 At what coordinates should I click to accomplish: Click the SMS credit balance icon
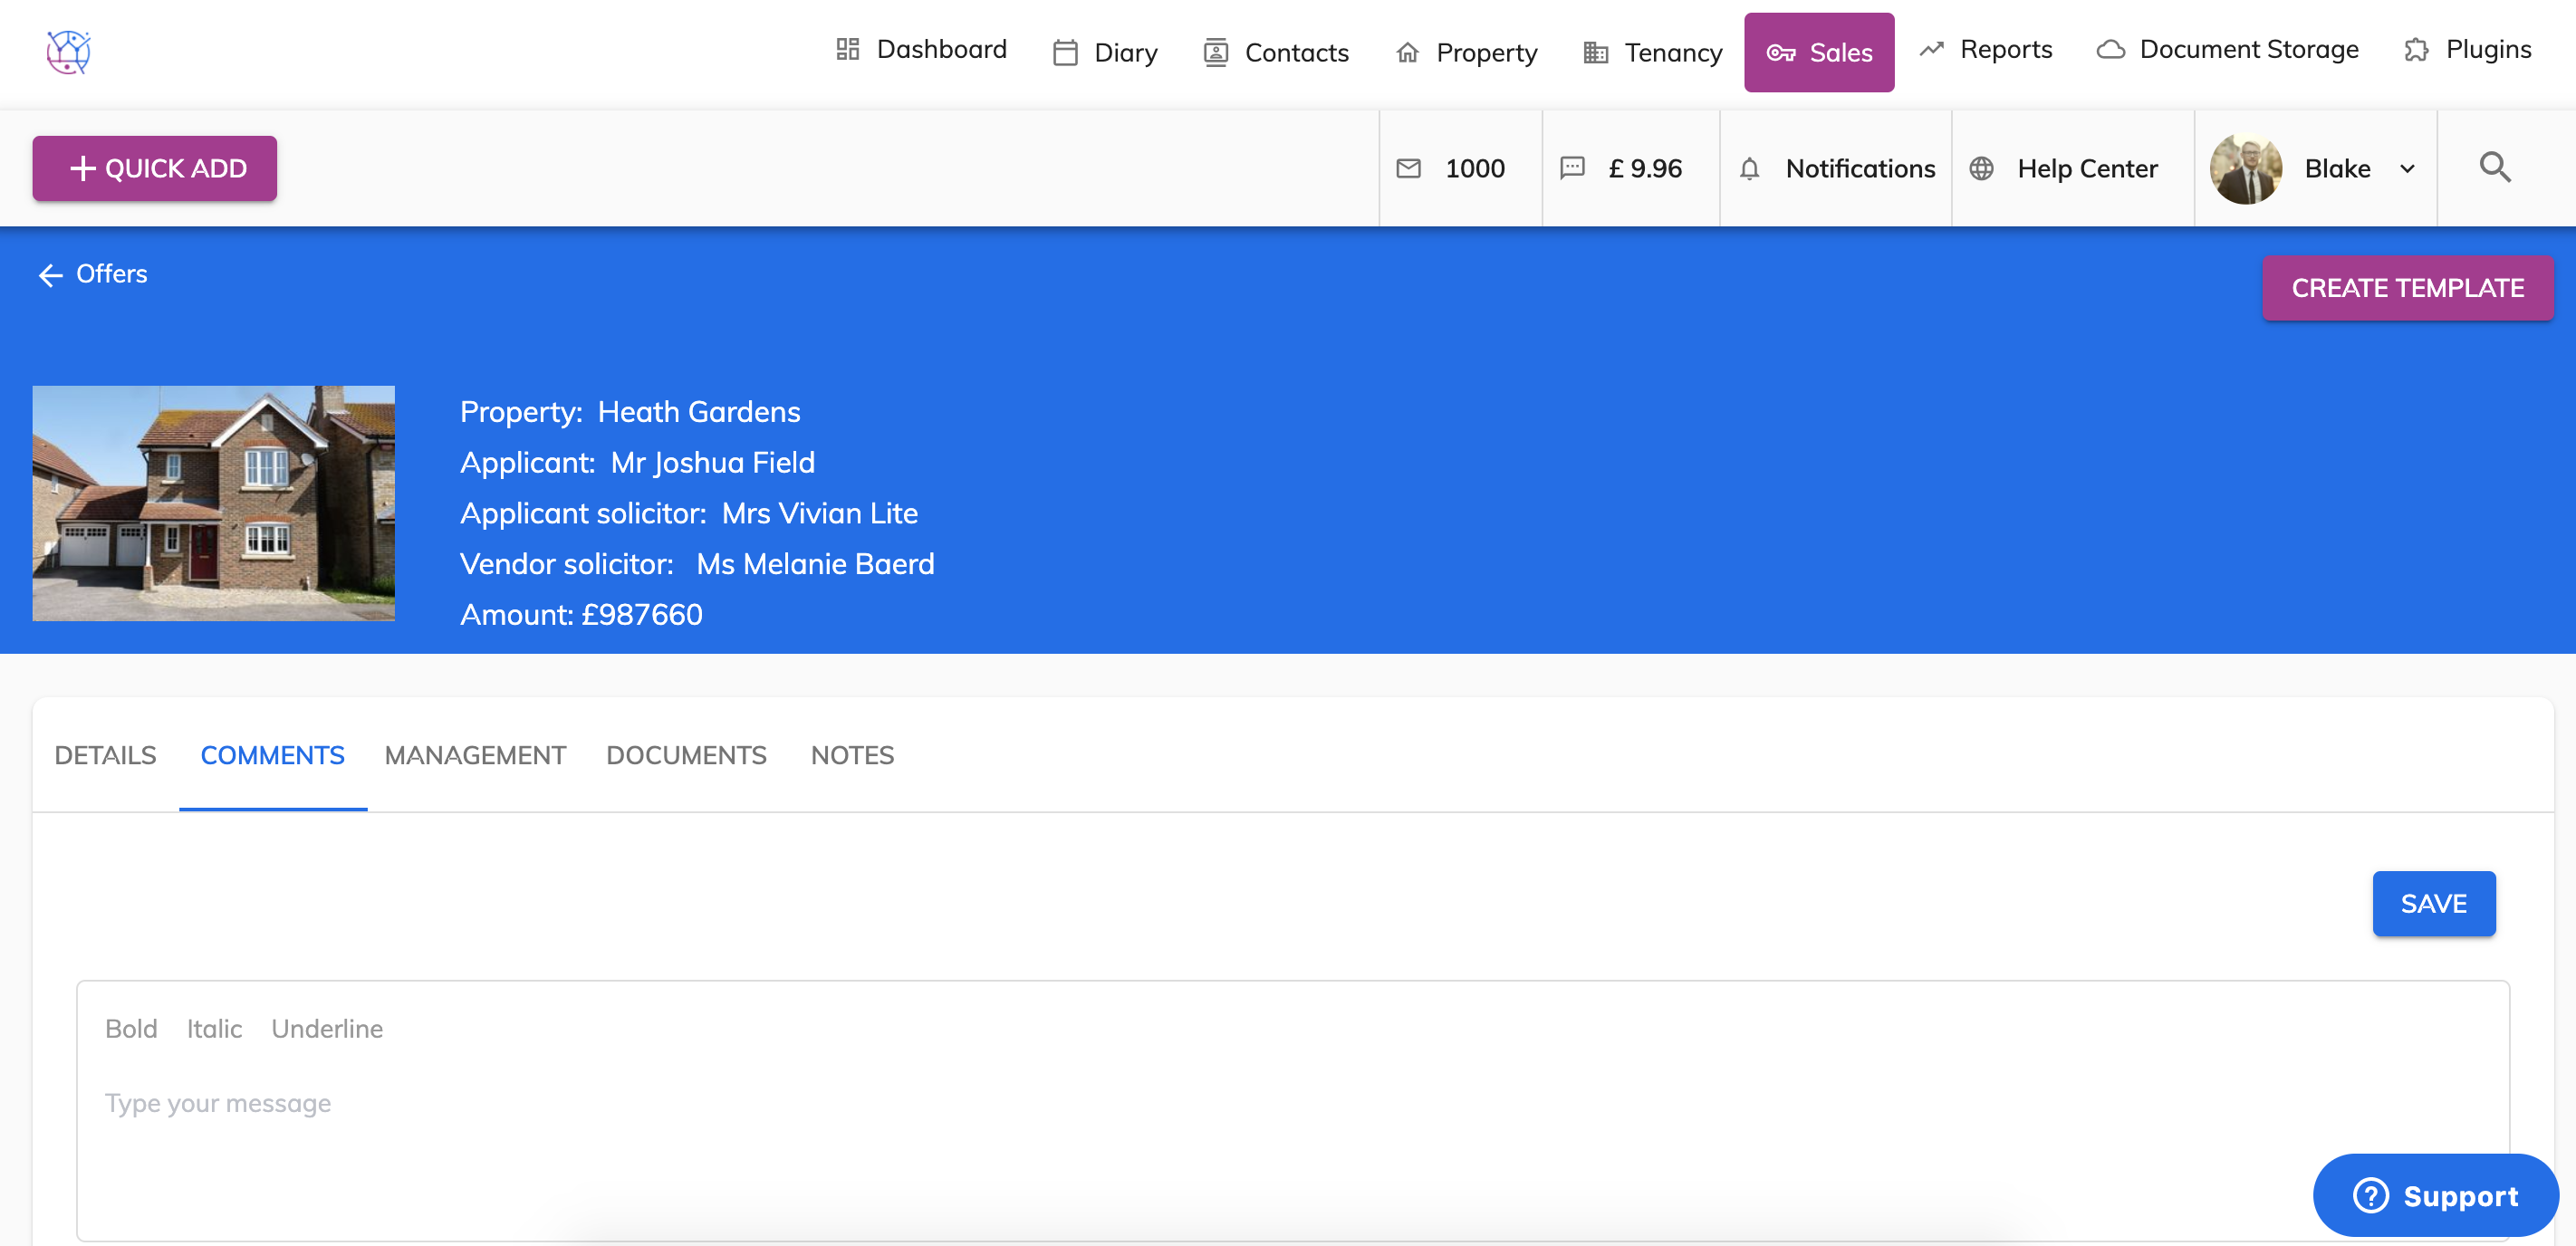(x=1572, y=168)
